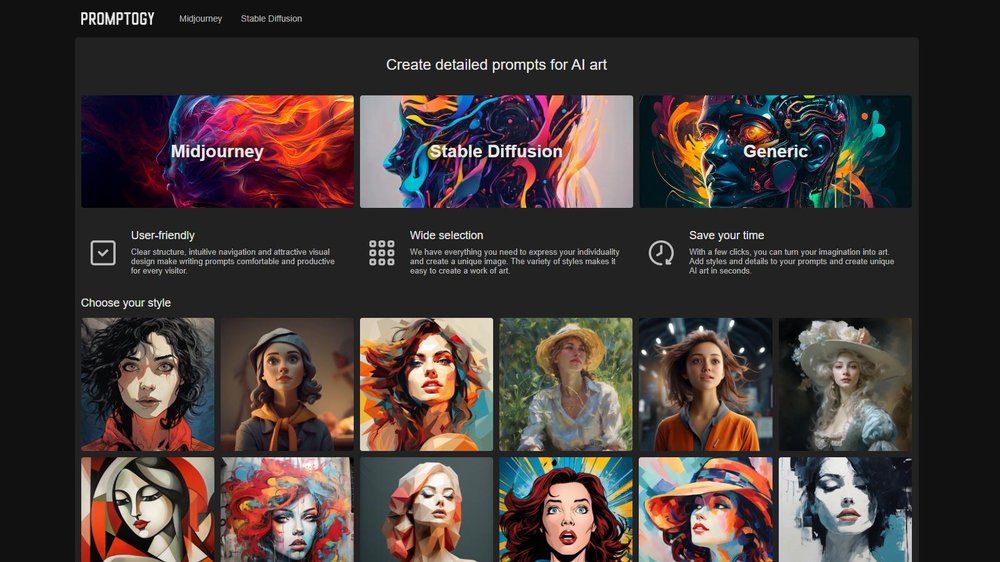Choose the colorful orange hat painted portrait
The image size is (1000, 562).
pos(705,510)
